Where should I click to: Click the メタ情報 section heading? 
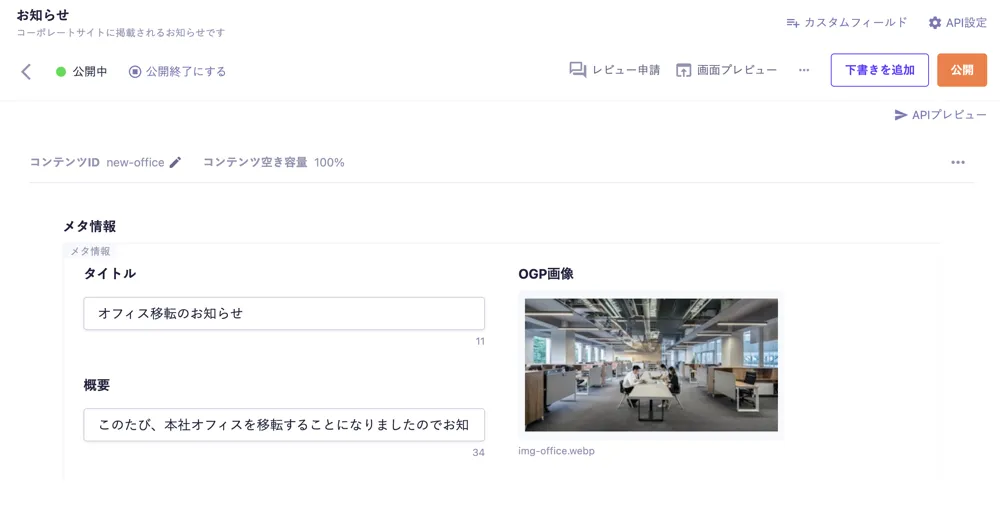[89, 226]
